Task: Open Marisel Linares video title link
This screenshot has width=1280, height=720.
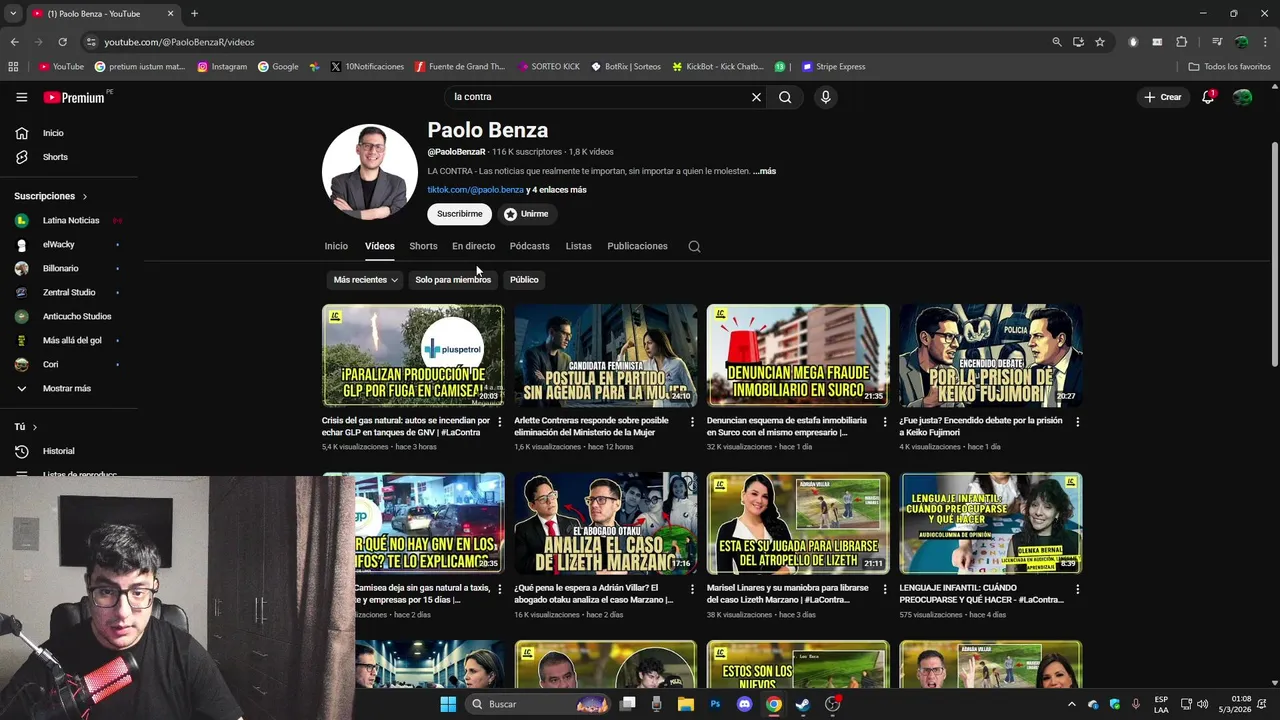Action: [x=788, y=594]
